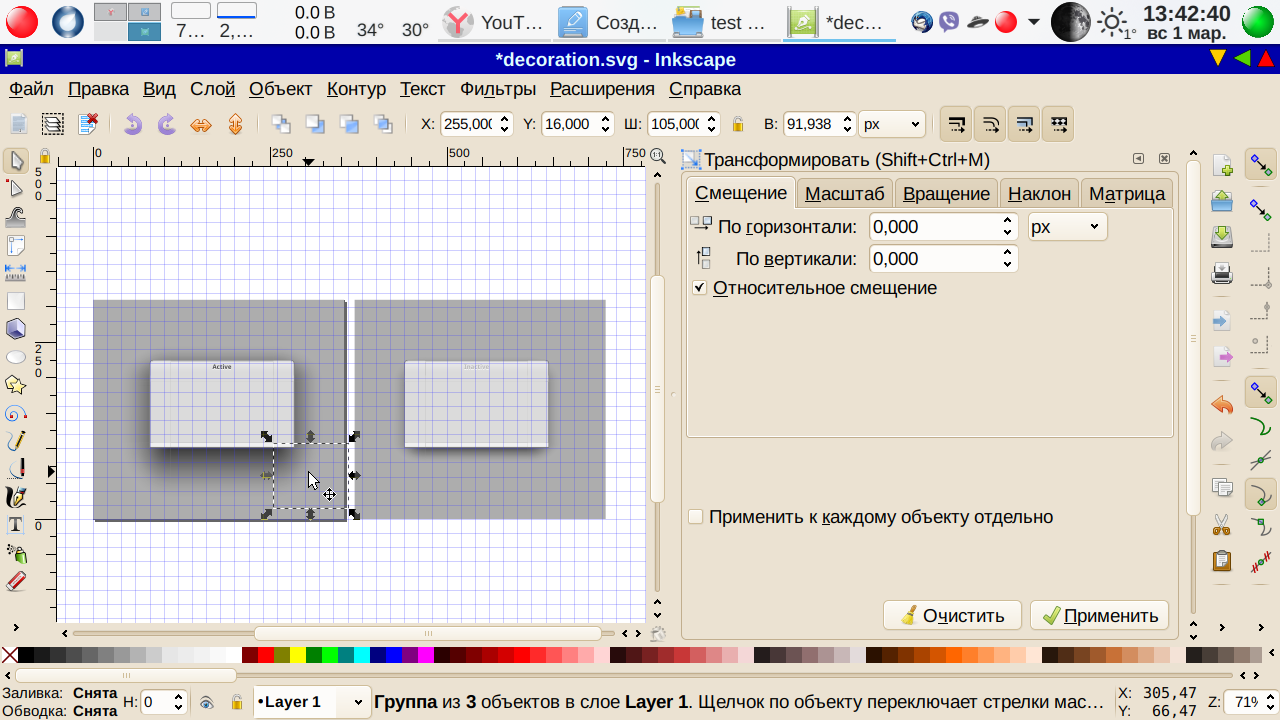Raise selection to top

[x=383, y=124]
